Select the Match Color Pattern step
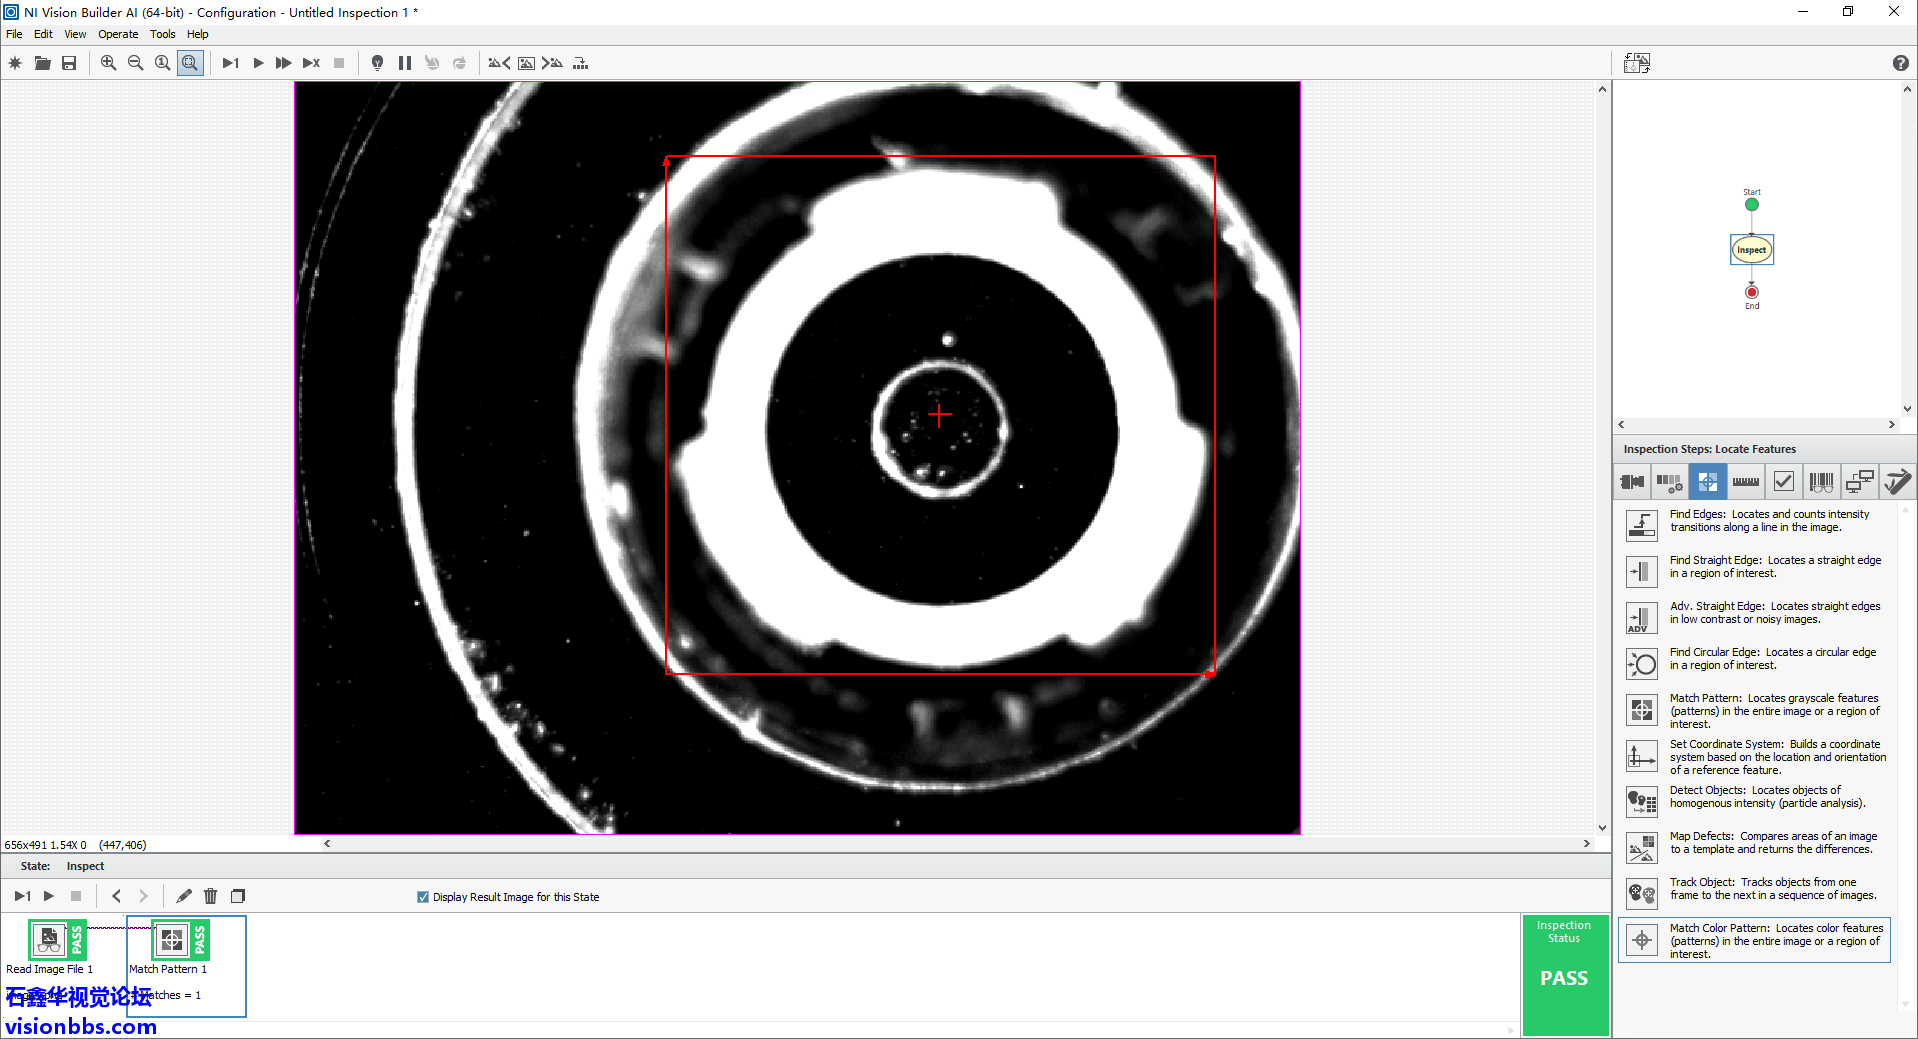The width and height of the screenshot is (1918, 1039). [x=1642, y=940]
